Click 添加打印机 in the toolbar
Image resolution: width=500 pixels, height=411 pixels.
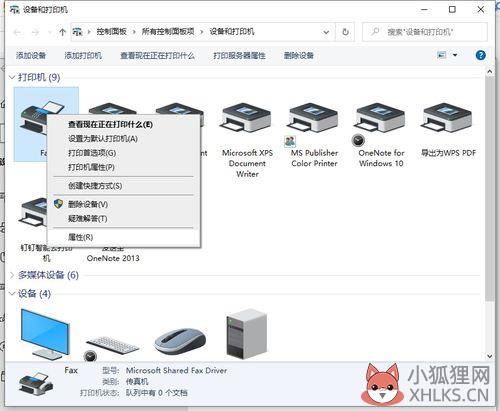[x=83, y=55]
